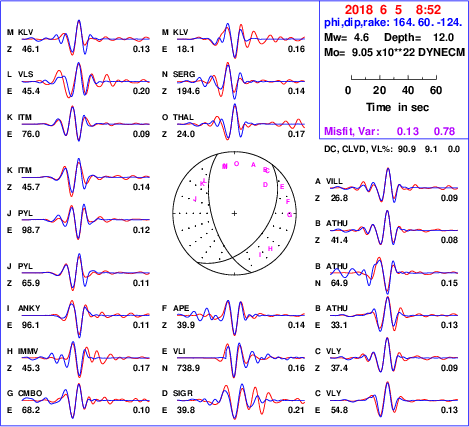469x427 pixels.
Task: Select station marker O on the beachball
Action: coord(236,164)
